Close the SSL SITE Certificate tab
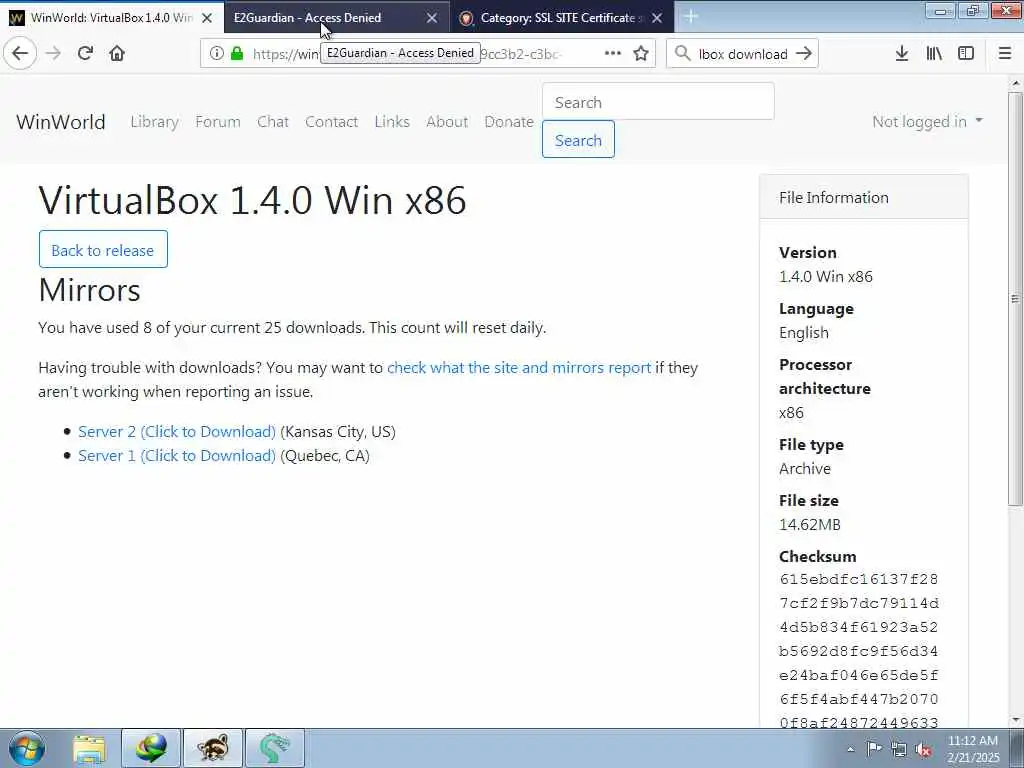Viewport: 1024px width, 768px height. click(657, 18)
